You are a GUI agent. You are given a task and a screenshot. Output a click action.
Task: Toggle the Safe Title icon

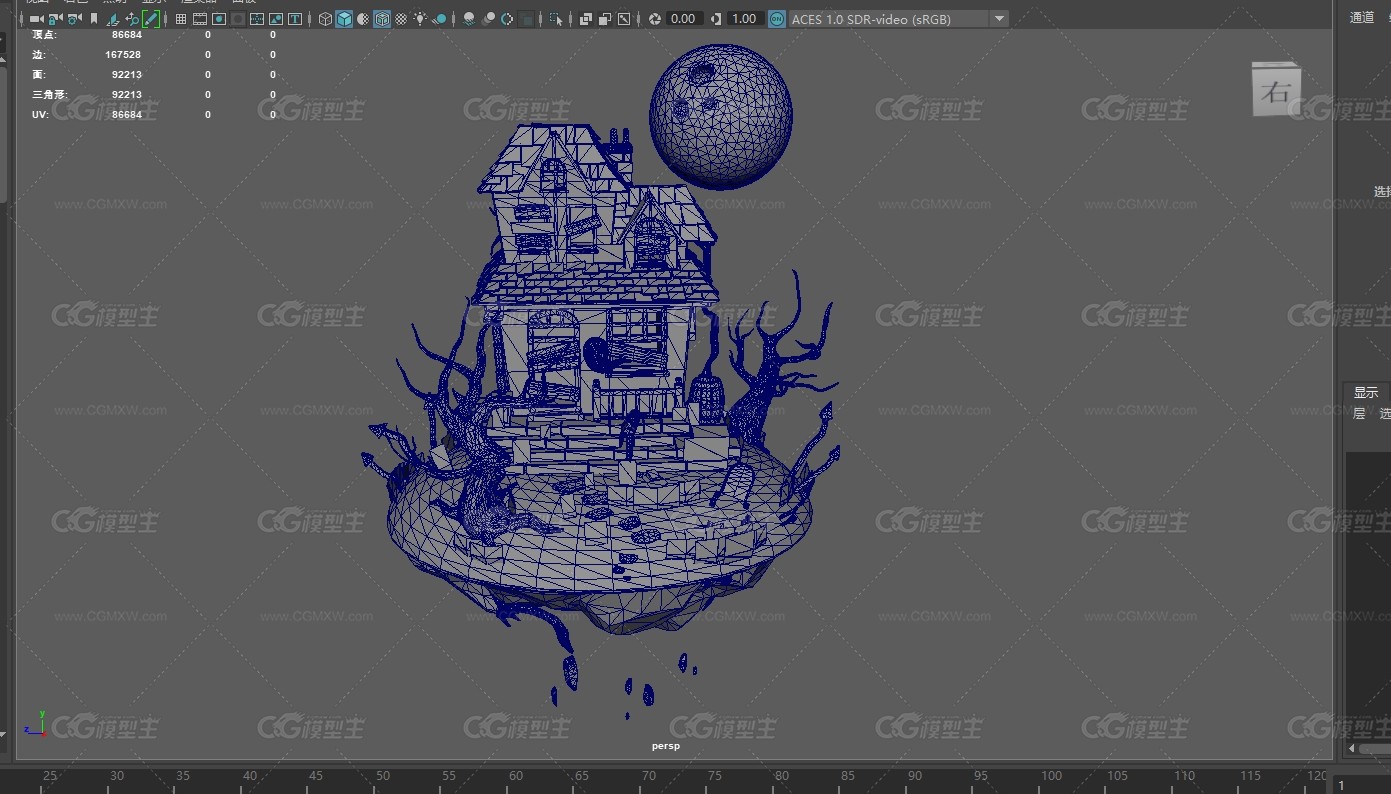295,19
